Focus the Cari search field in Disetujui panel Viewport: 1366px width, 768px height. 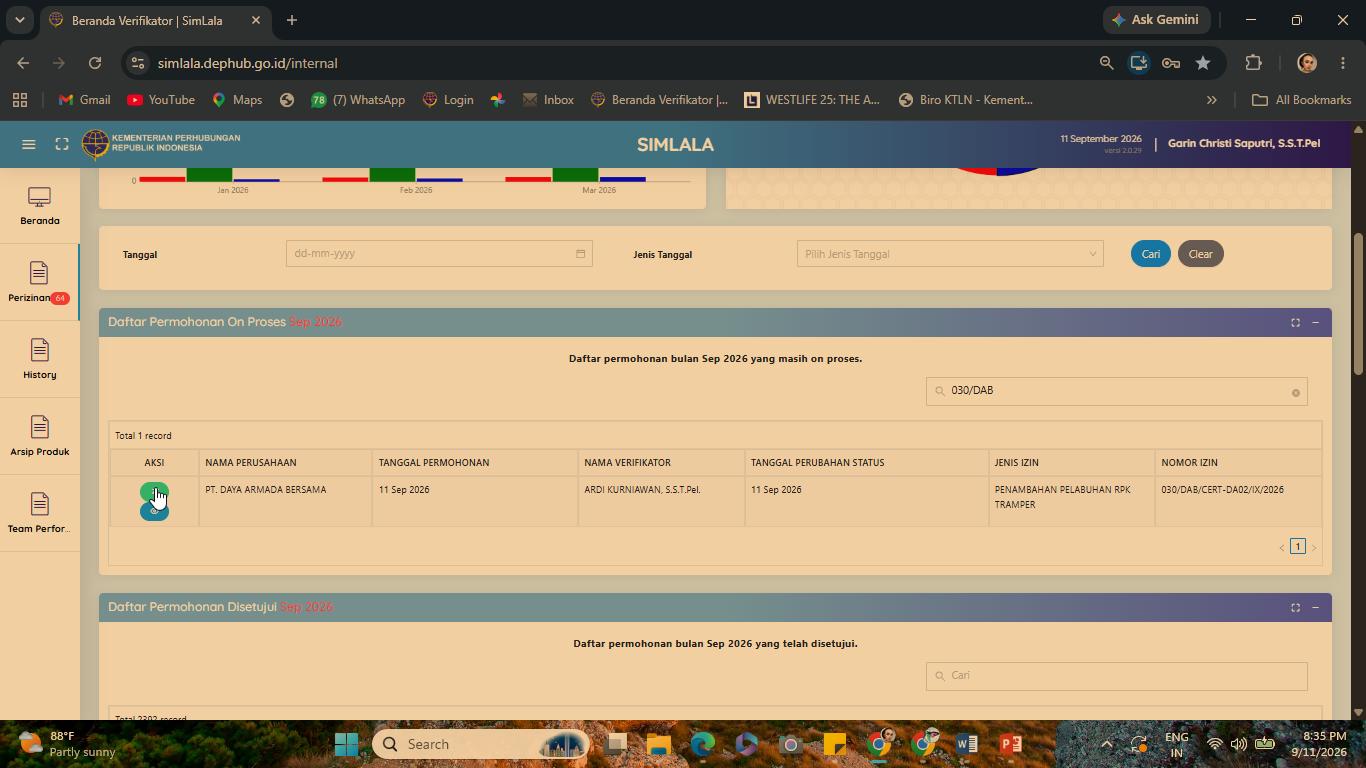(1116, 676)
